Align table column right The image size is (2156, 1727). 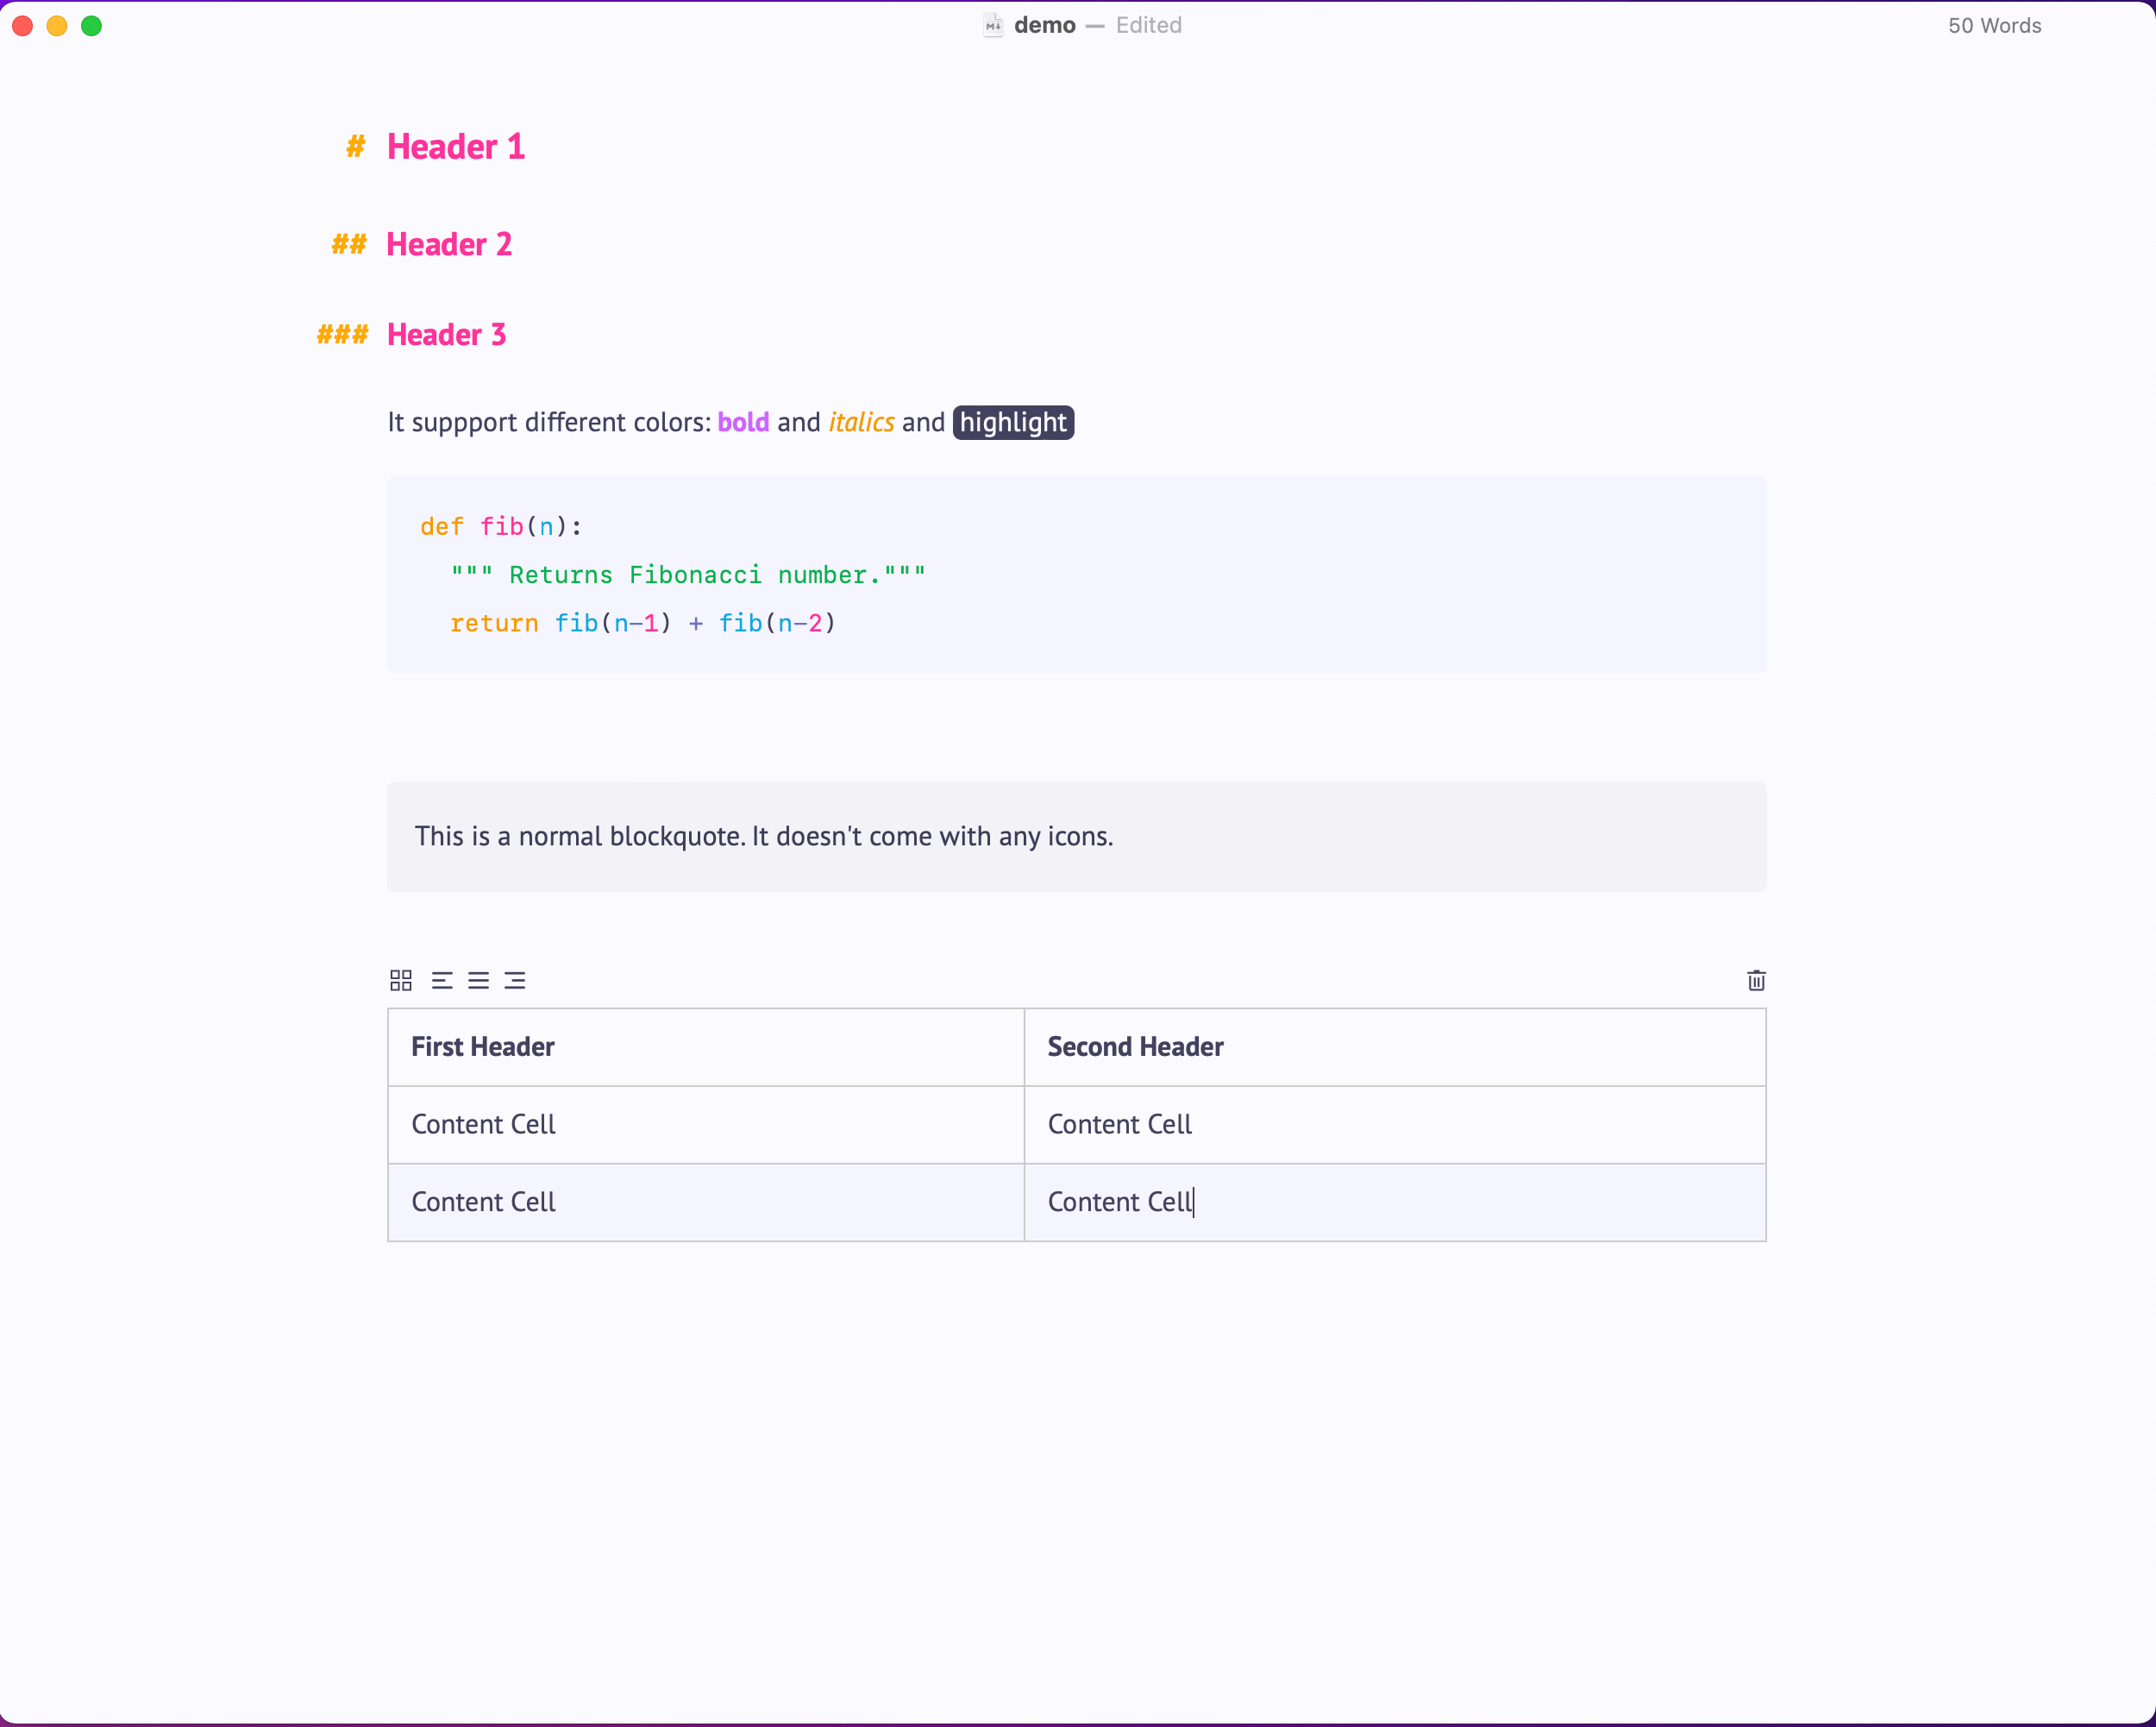pos(515,980)
